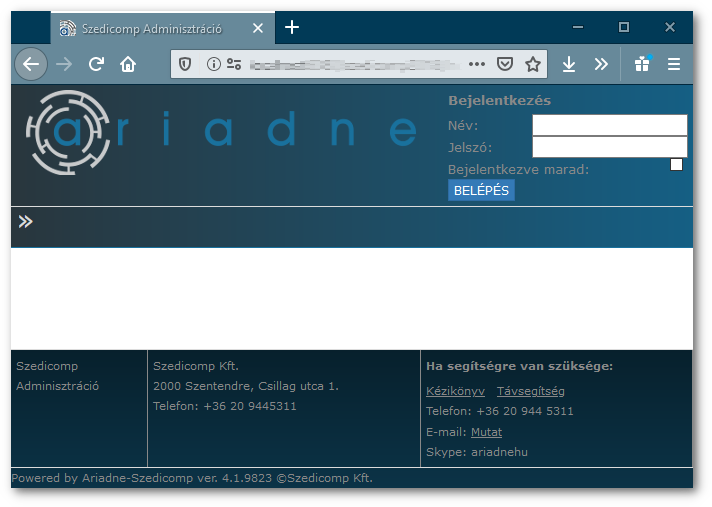Open the tracking protection shield icon
712x507 pixels.
[185, 64]
